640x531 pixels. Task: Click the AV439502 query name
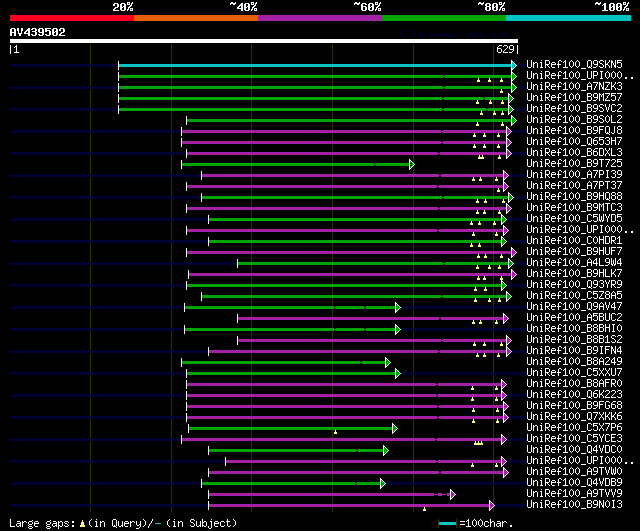click(x=38, y=32)
